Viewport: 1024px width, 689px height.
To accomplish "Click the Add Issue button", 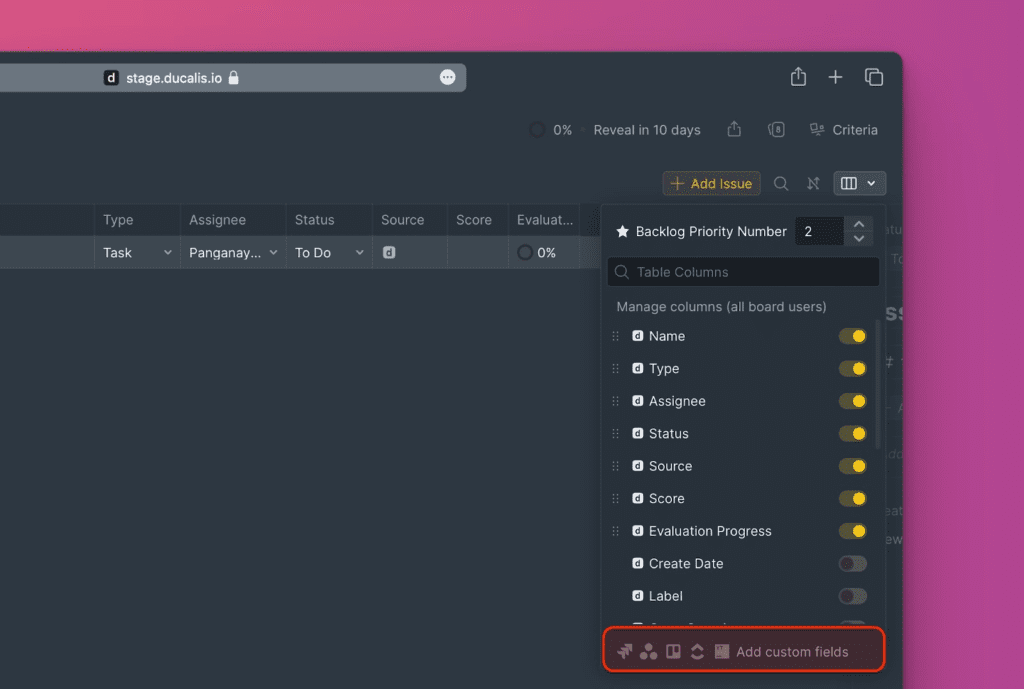I will click(x=711, y=183).
